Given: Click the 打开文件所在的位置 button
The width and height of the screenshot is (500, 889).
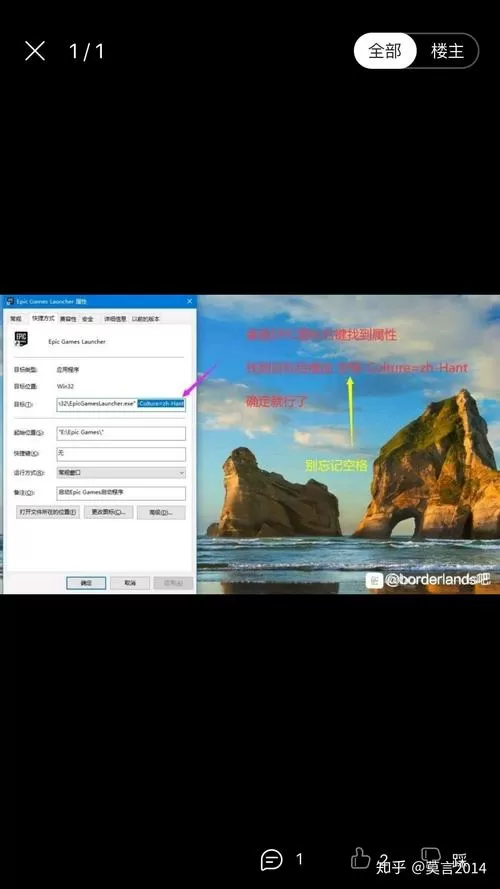Looking at the screenshot, I should 48,512.
